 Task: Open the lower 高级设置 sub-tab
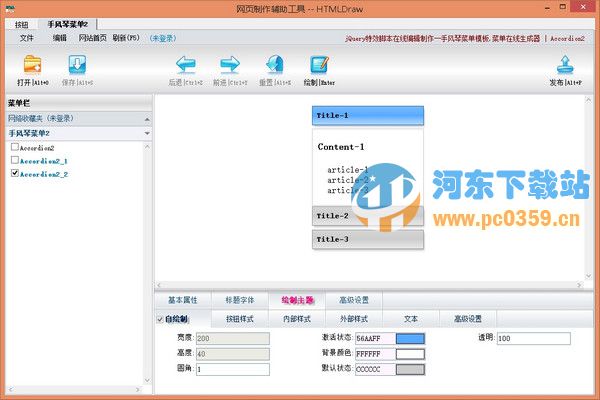pos(468,319)
